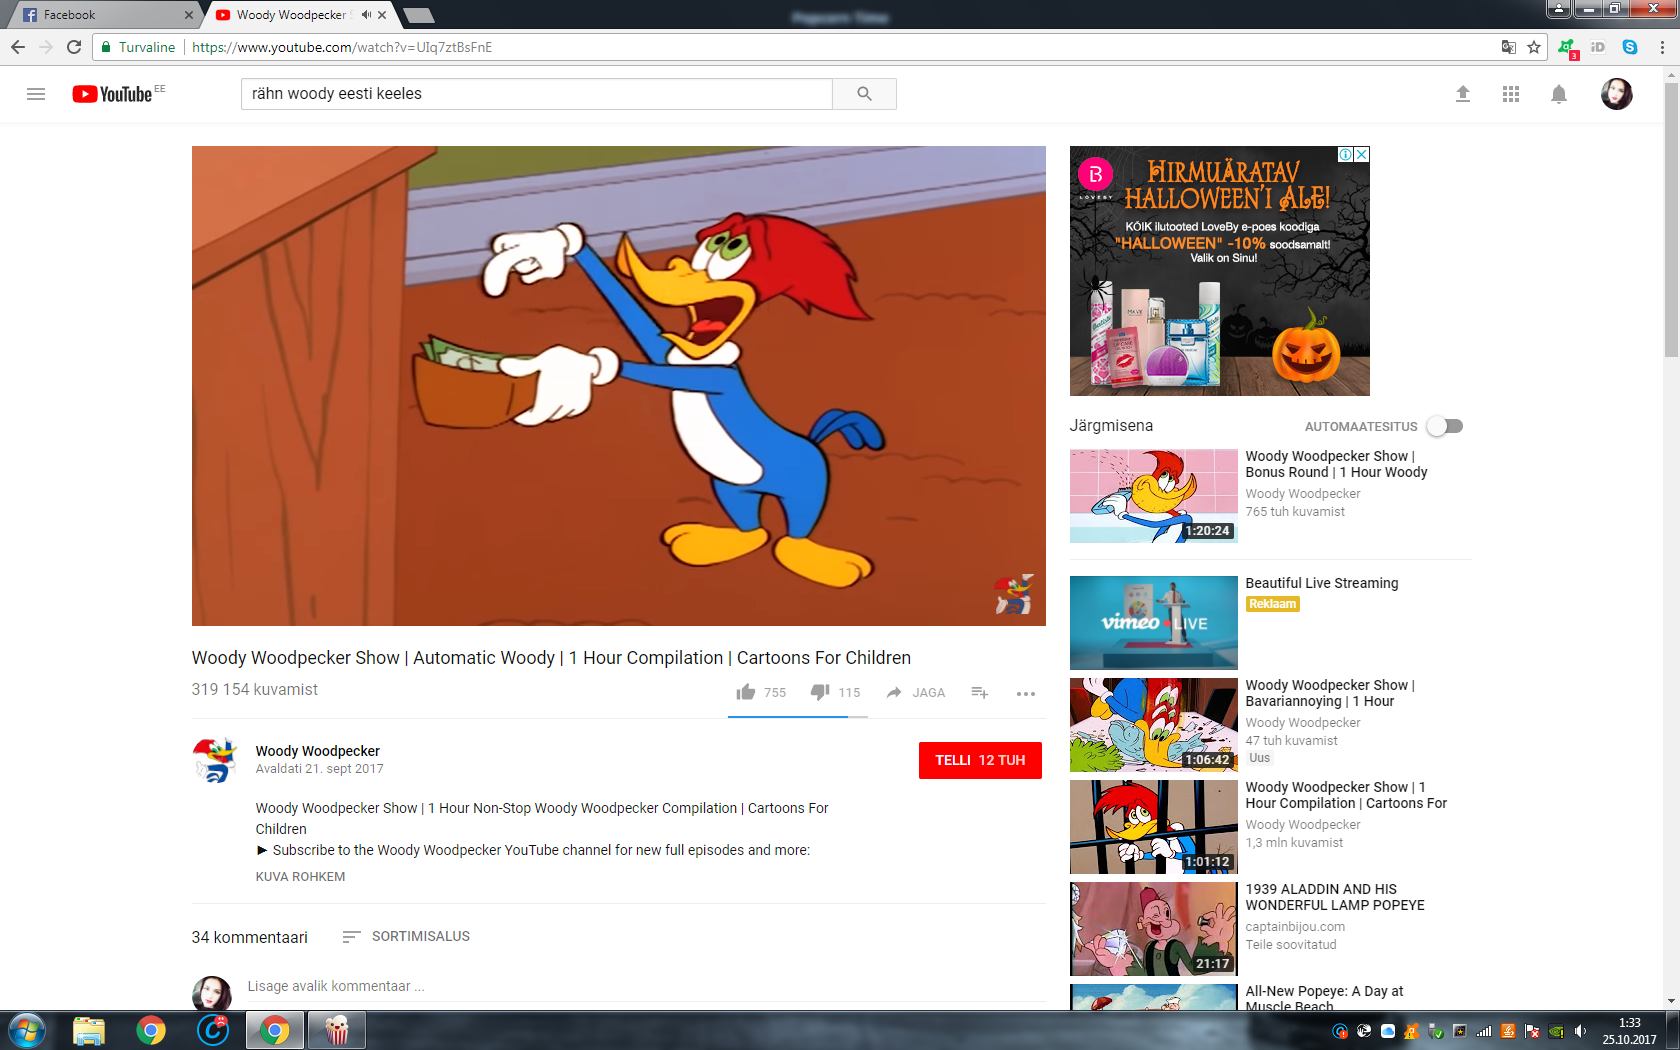This screenshot has height=1050, width=1680.
Task: Click the JAGA share arrow
Action: click(894, 692)
